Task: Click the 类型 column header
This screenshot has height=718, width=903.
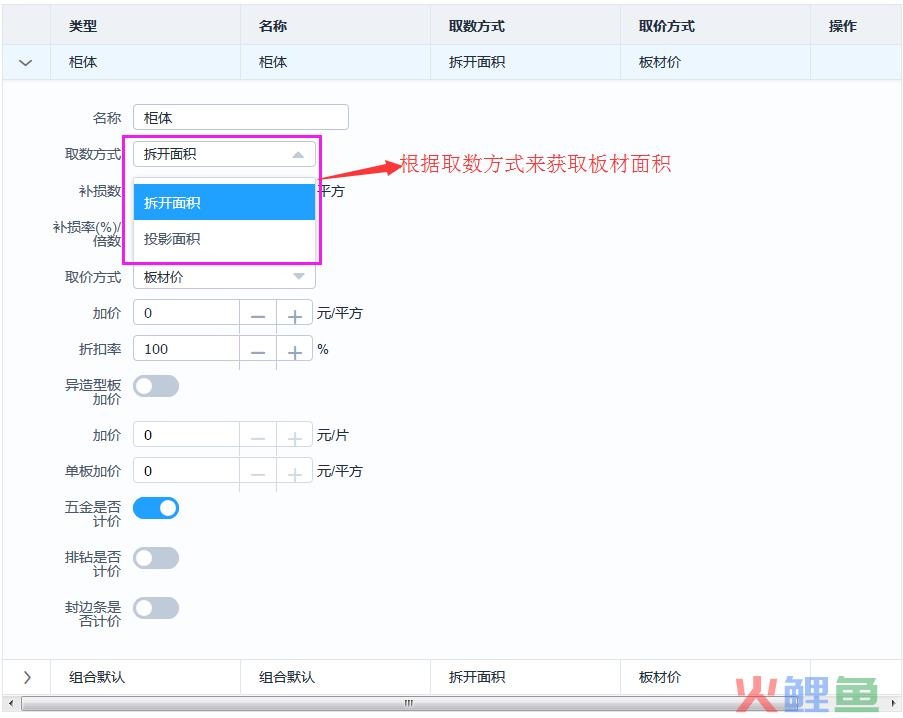Action: point(145,25)
